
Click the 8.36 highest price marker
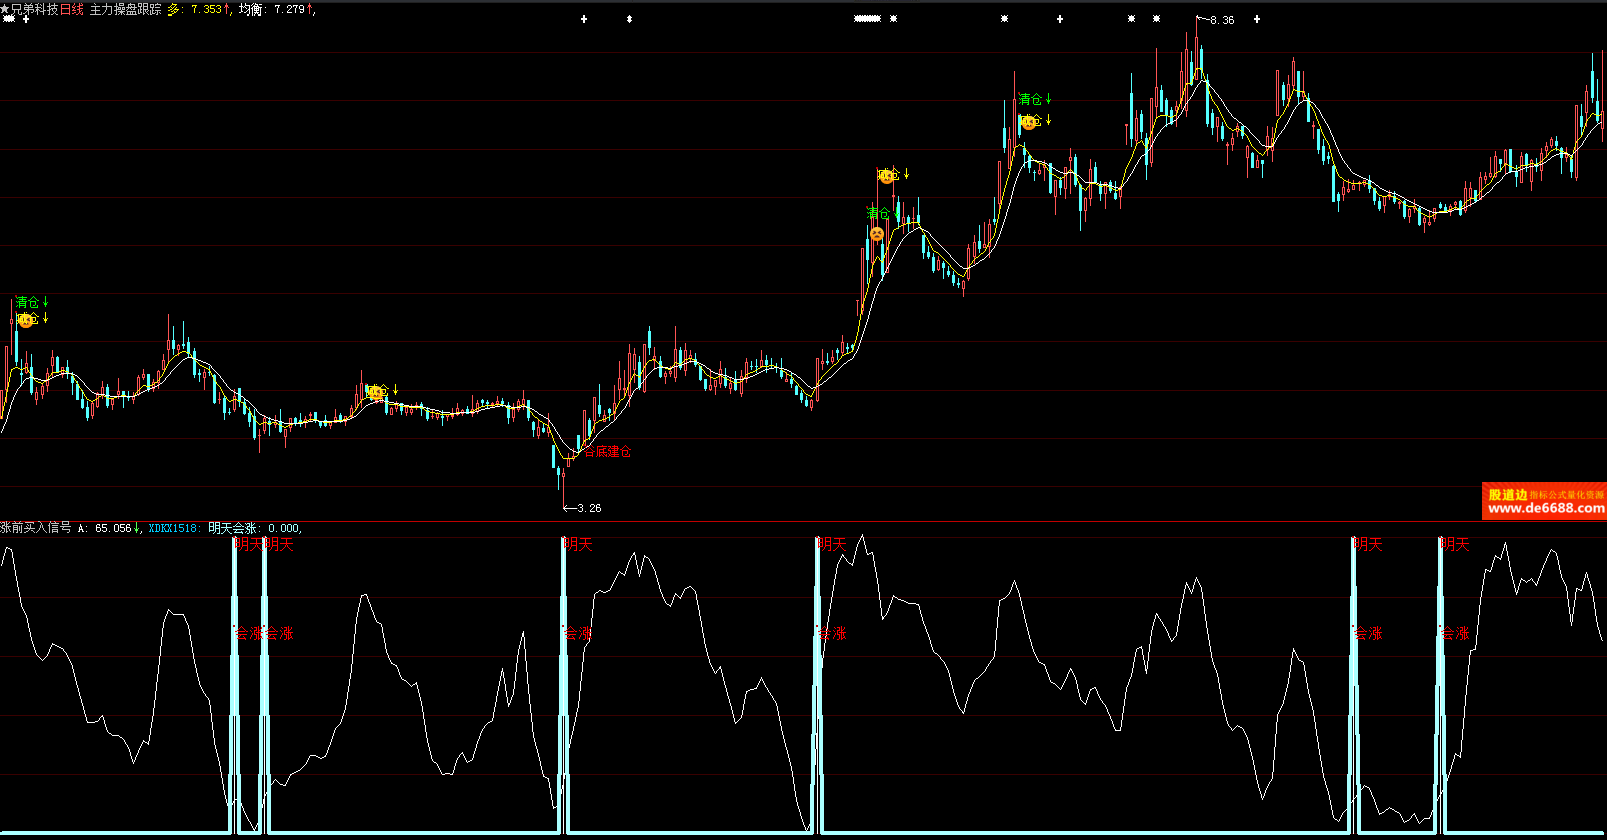(1221, 20)
